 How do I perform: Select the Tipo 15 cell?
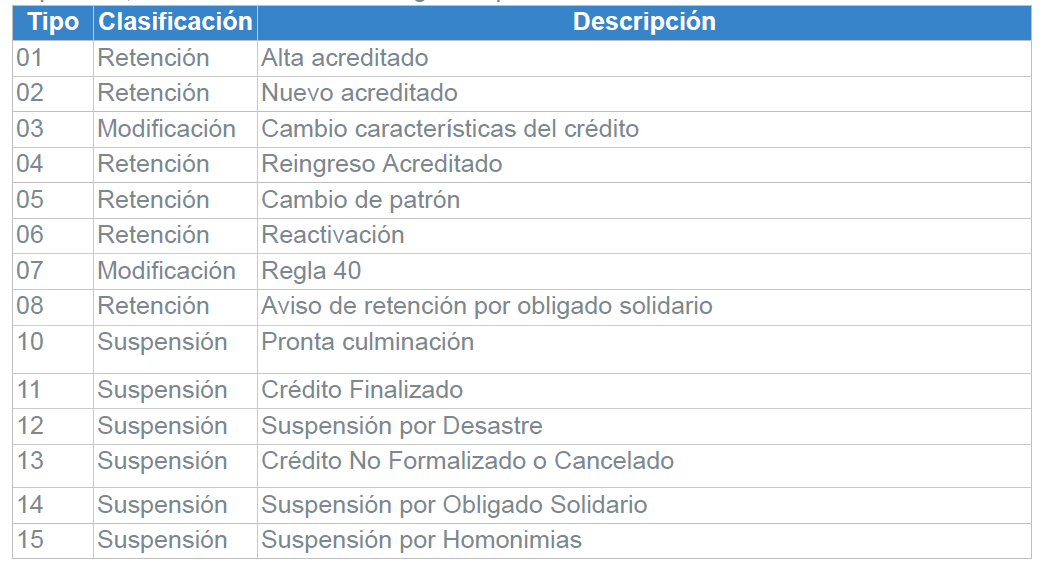click(x=53, y=541)
